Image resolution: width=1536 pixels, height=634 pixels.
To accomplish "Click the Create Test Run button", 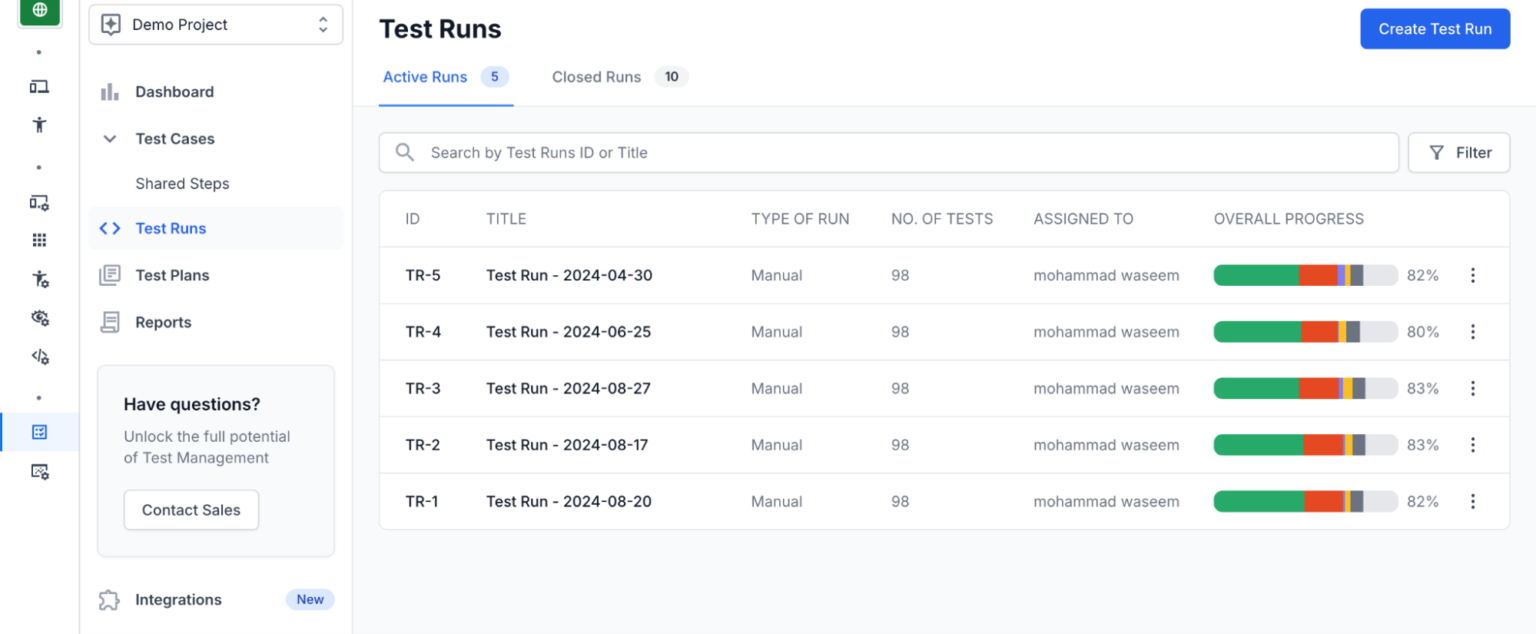I will click(x=1434, y=28).
